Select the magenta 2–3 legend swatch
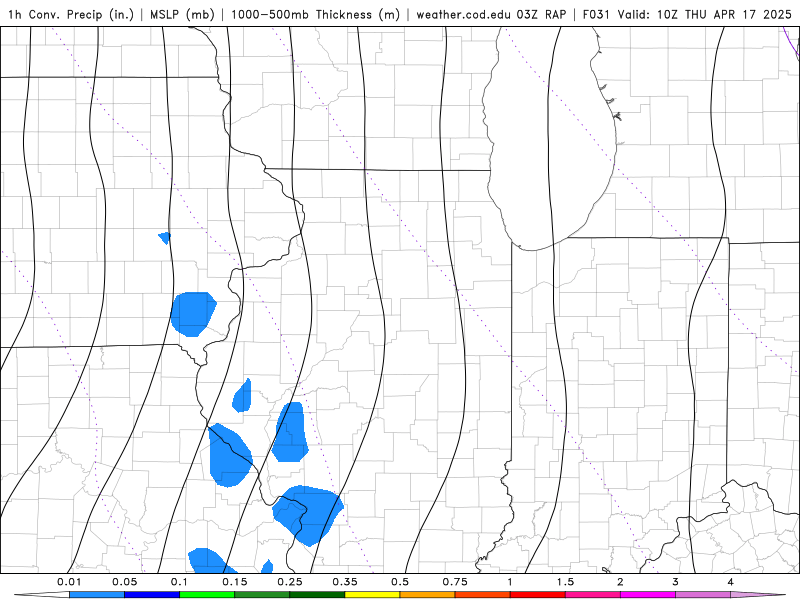800x600 pixels. [x=648, y=595]
